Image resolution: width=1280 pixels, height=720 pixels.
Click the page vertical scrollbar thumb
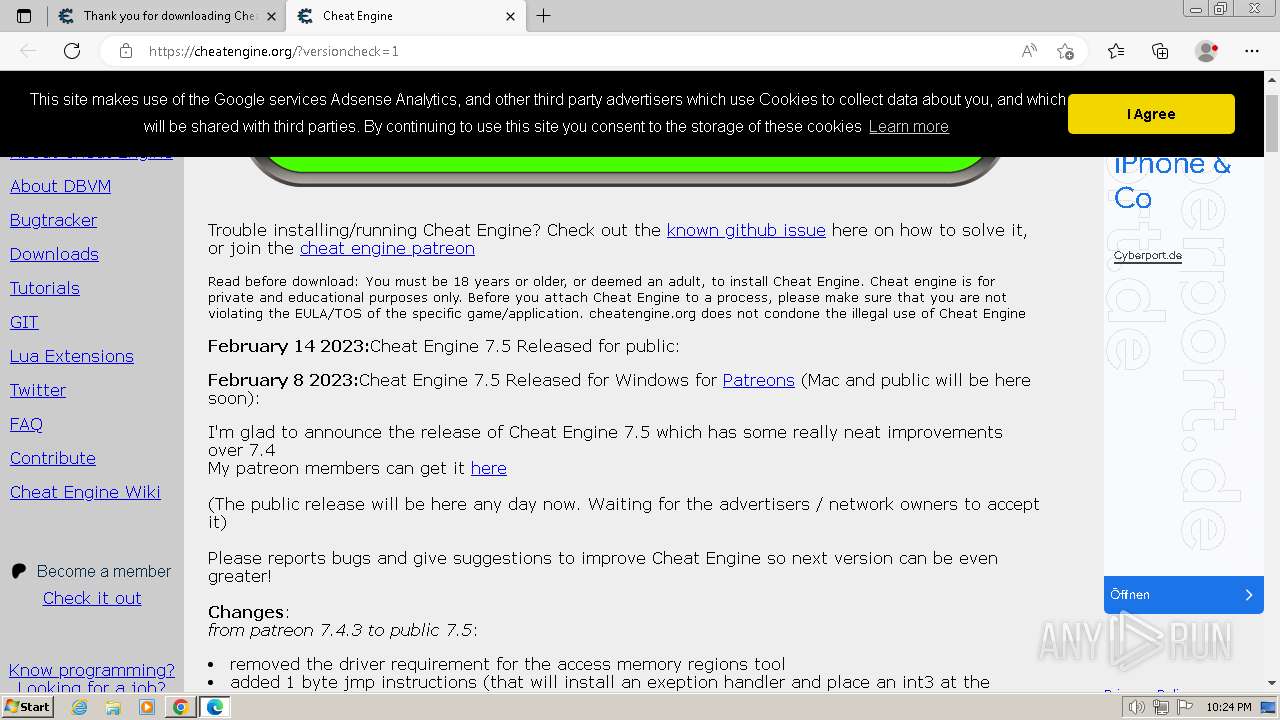1272,123
